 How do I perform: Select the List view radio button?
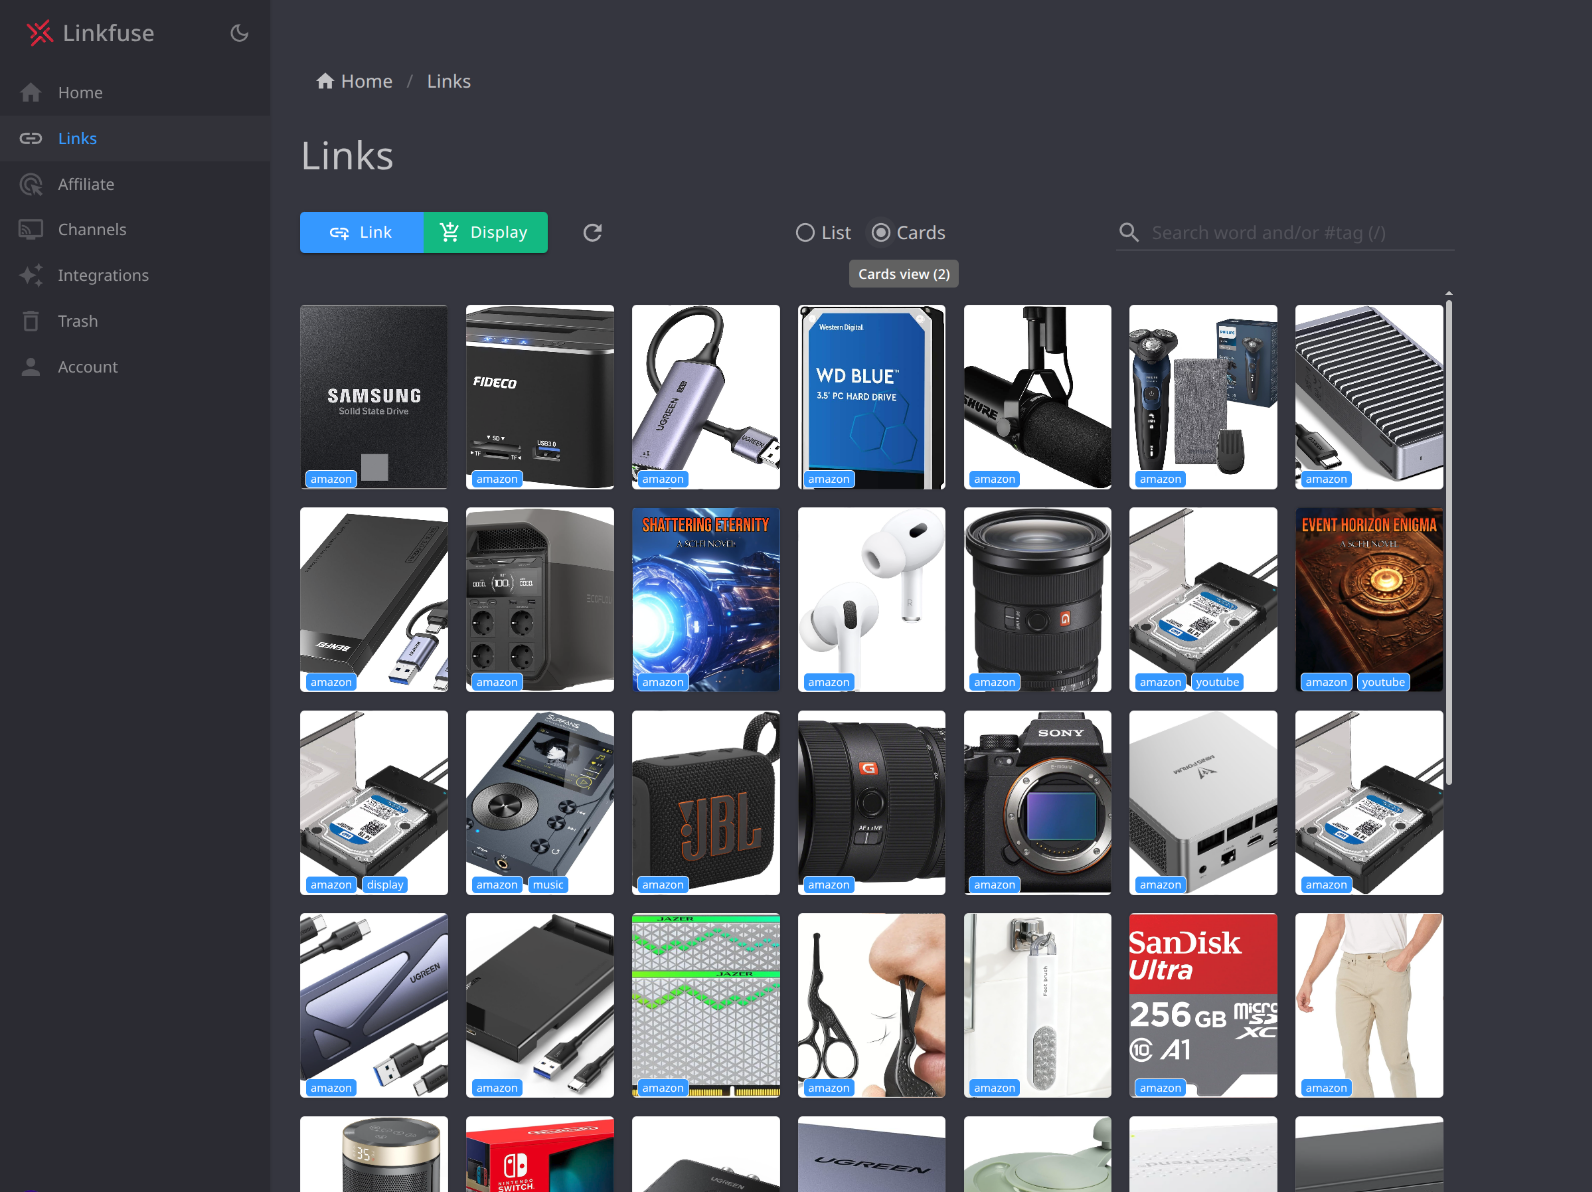pos(805,233)
